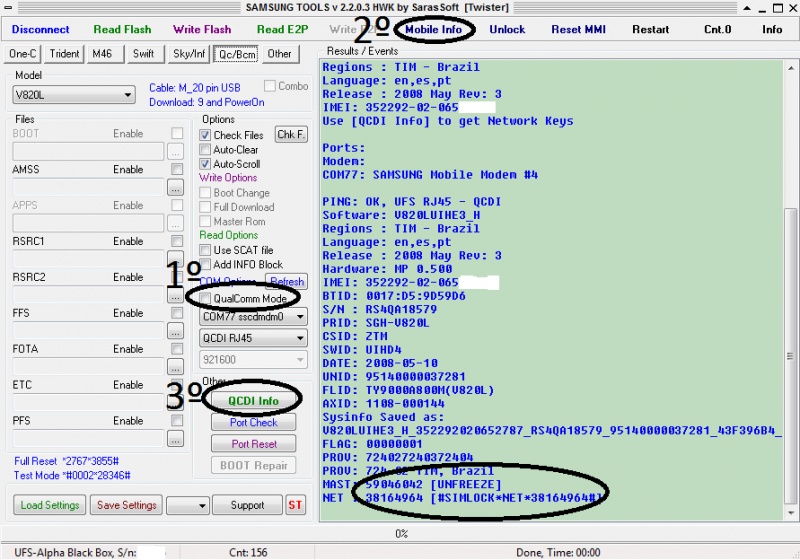Click FFS file path field
Image resolution: width=800 pixels, height=560 pixels.
(x=88, y=331)
